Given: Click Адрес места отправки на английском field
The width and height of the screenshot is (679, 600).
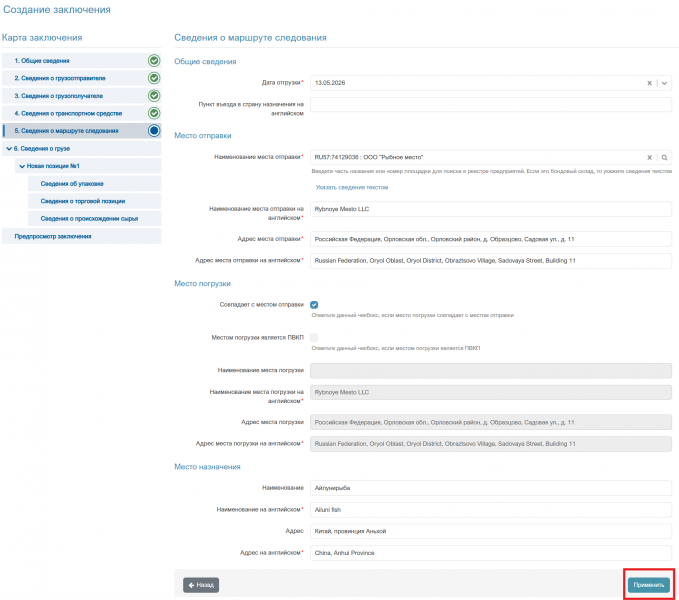Looking at the screenshot, I should [x=491, y=261].
